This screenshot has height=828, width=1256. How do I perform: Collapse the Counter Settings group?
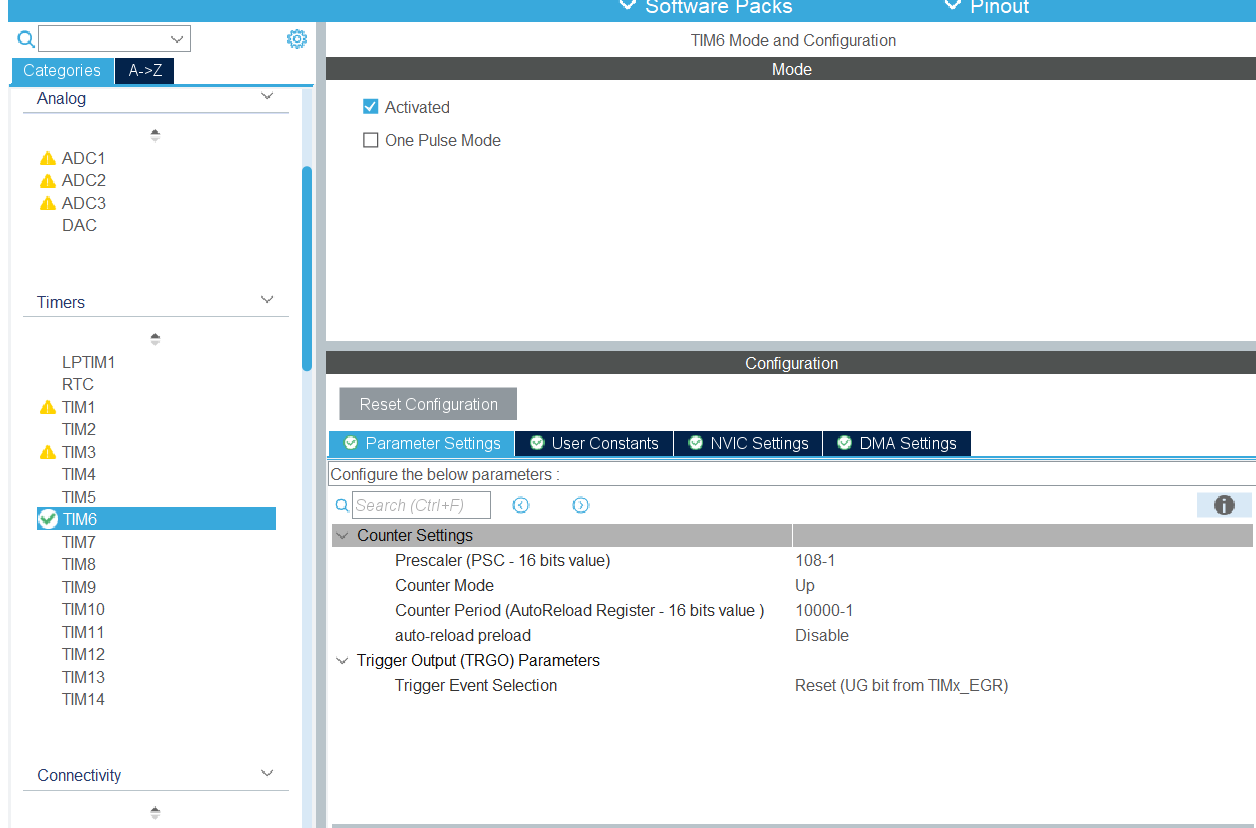tap(343, 536)
